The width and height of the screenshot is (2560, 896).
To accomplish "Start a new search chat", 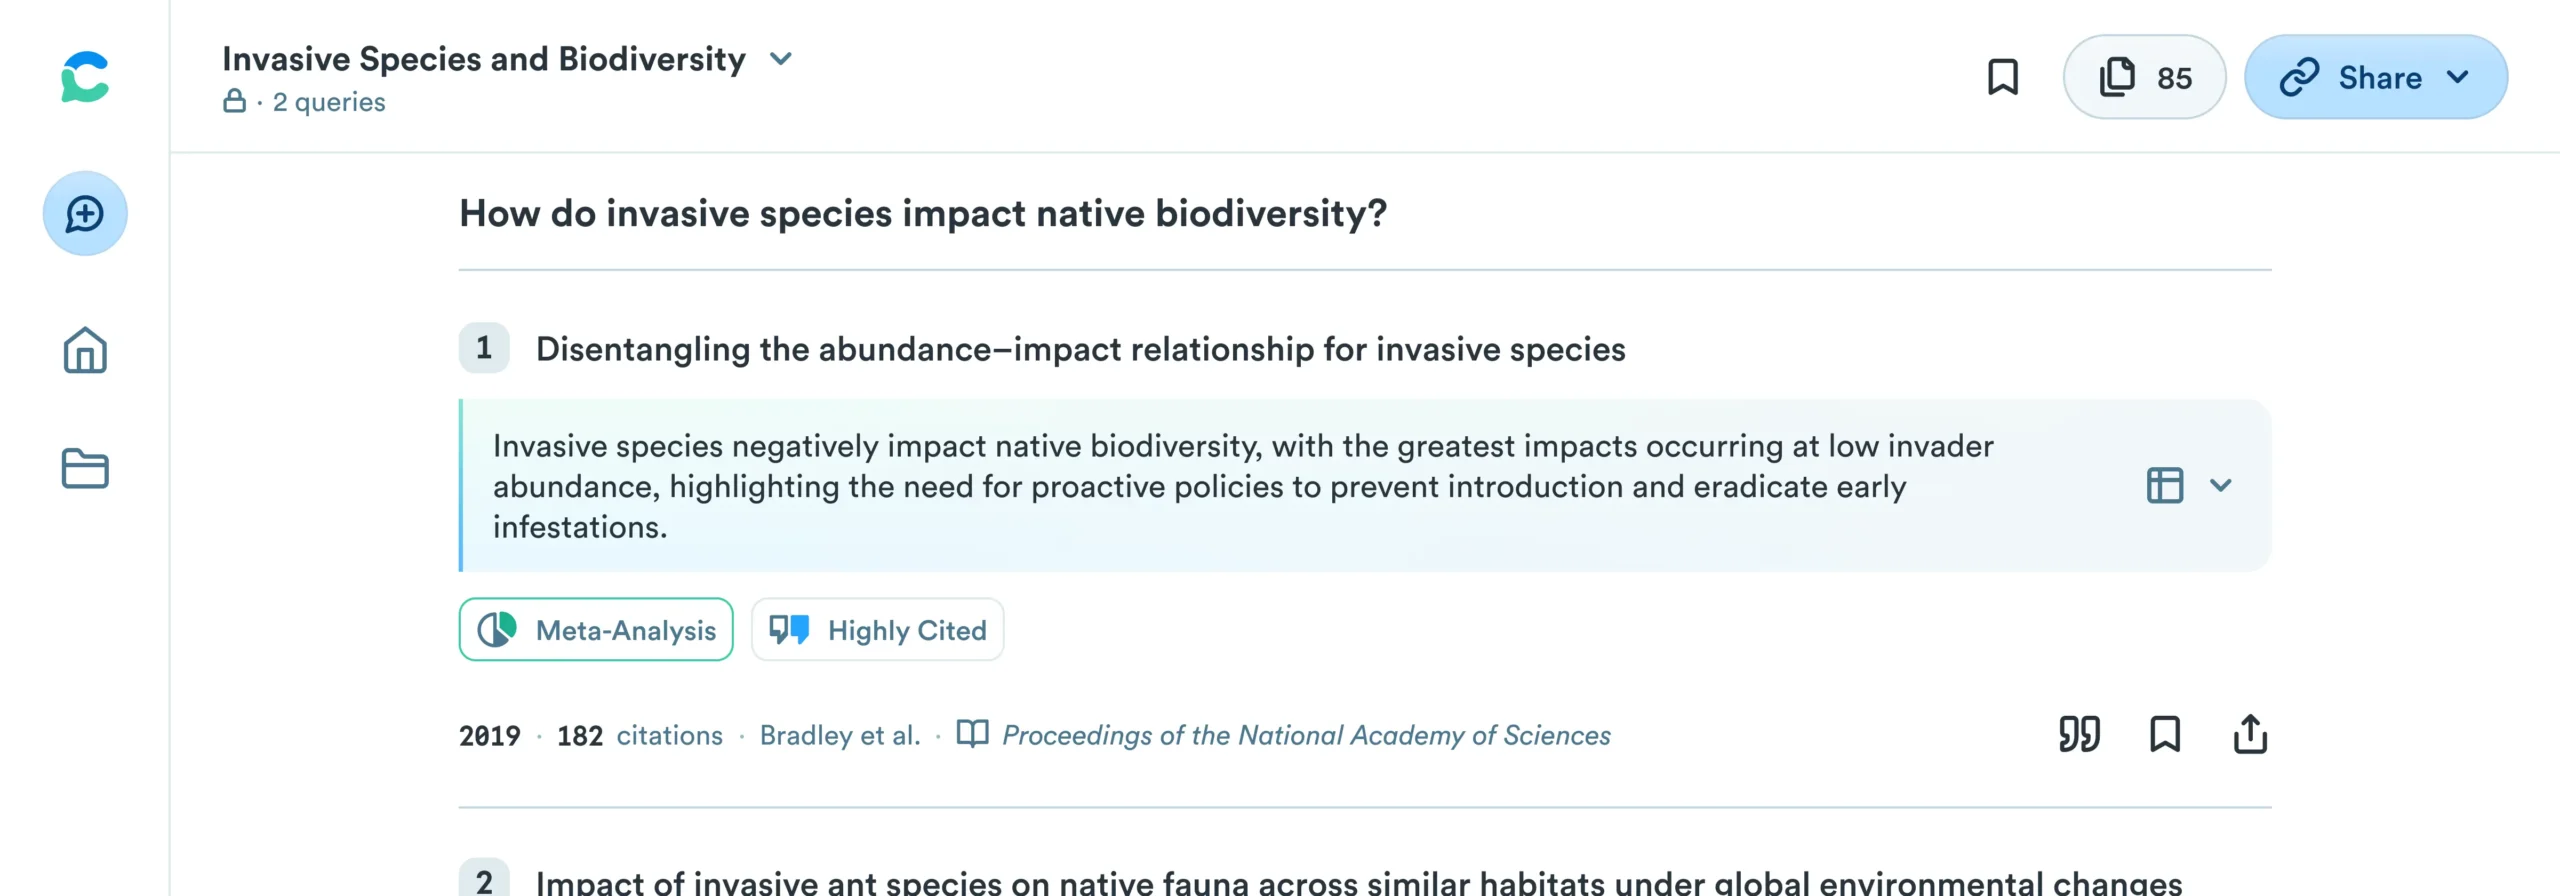I will pos(85,213).
